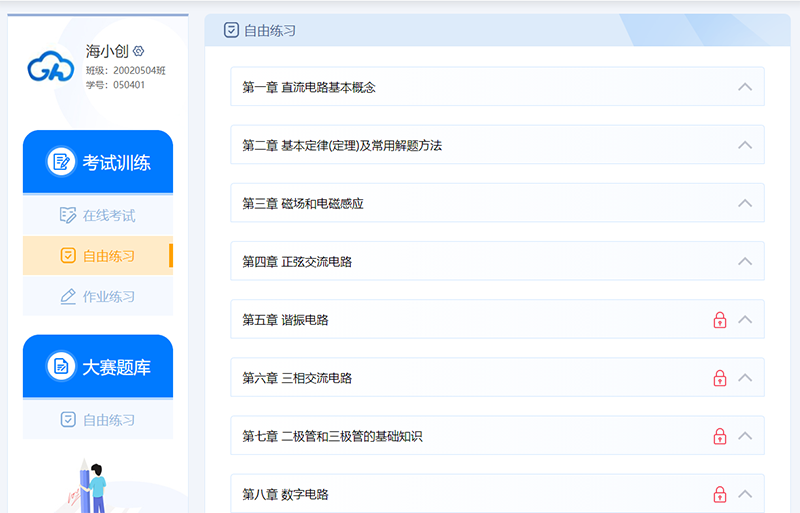Click the 考试训练 header icon
Image resolution: width=800 pixels, height=513 pixels.
(x=61, y=162)
